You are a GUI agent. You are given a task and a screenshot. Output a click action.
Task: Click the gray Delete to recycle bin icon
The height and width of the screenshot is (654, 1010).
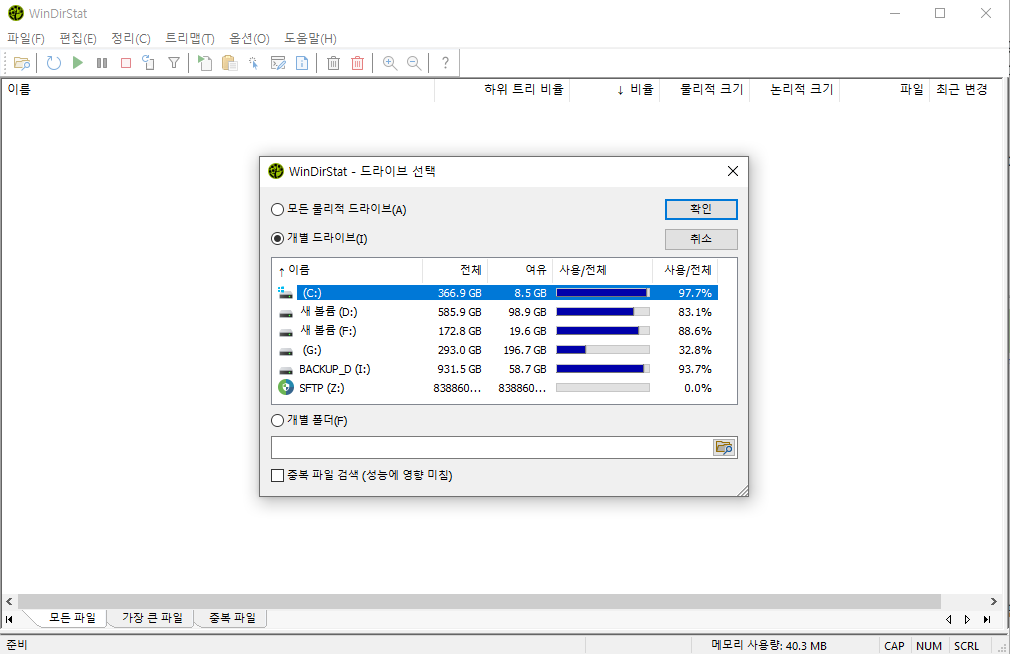coord(334,63)
